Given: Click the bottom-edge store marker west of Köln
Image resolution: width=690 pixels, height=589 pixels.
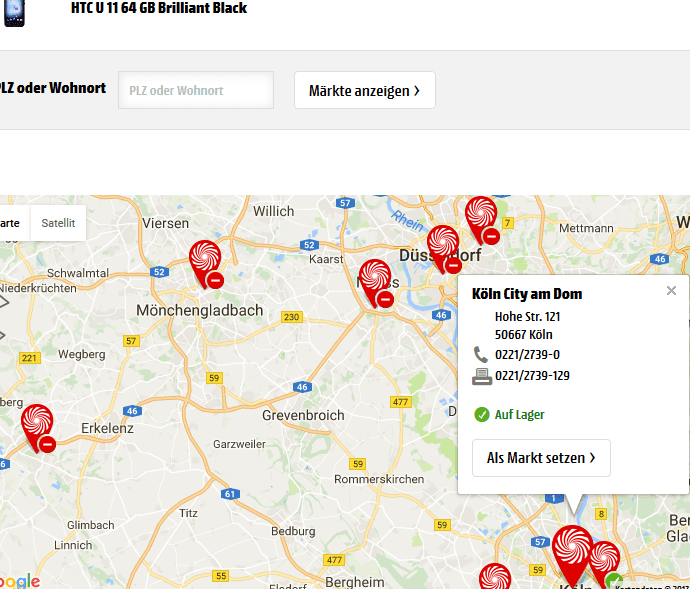Looking at the screenshot, I should [x=495, y=576].
